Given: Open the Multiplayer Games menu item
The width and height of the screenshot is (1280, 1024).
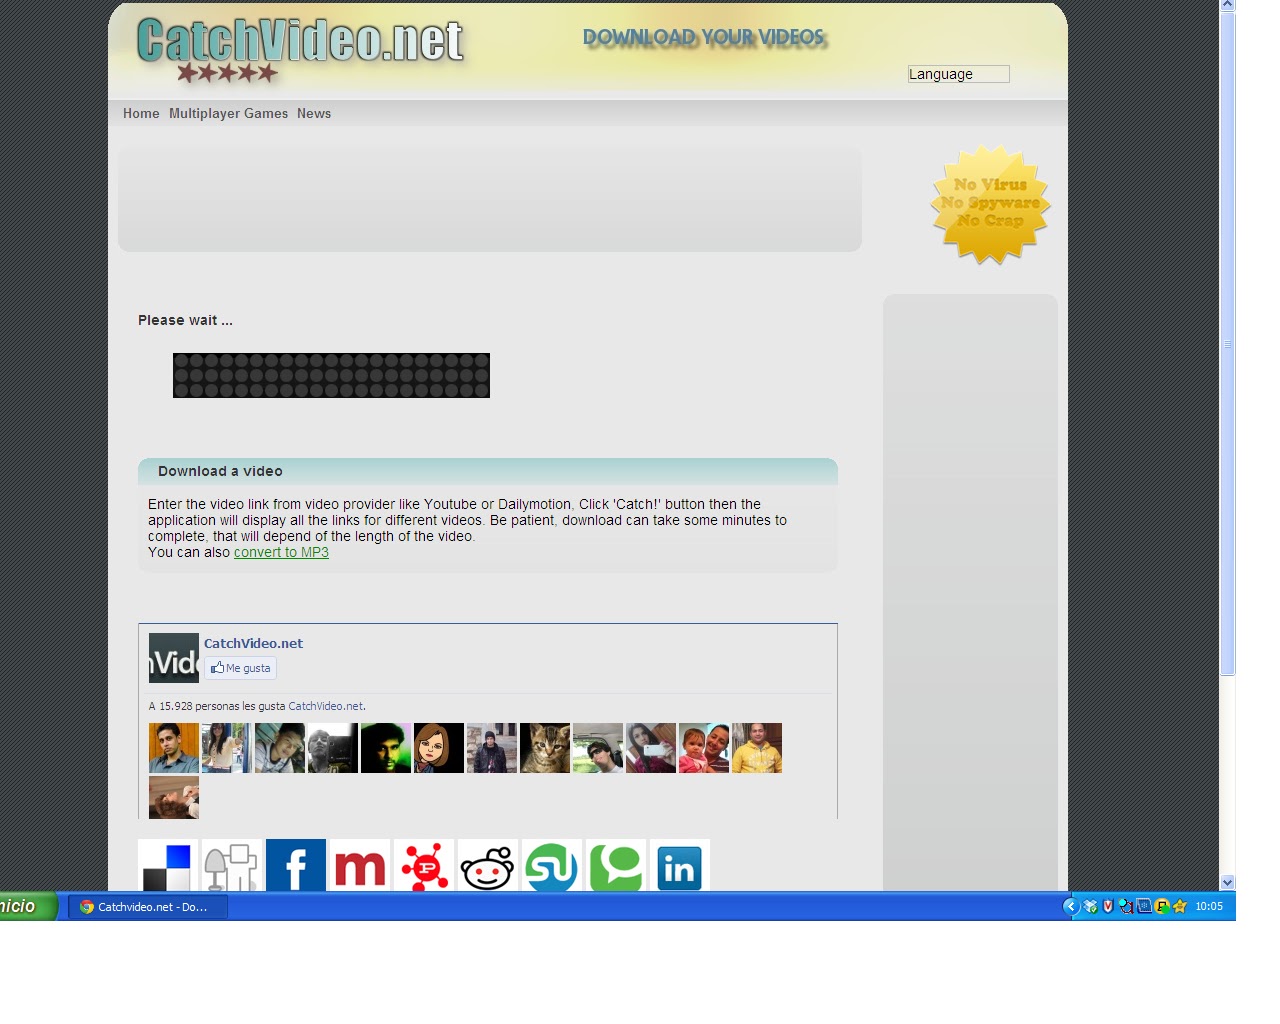Looking at the screenshot, I should (228, 113).
